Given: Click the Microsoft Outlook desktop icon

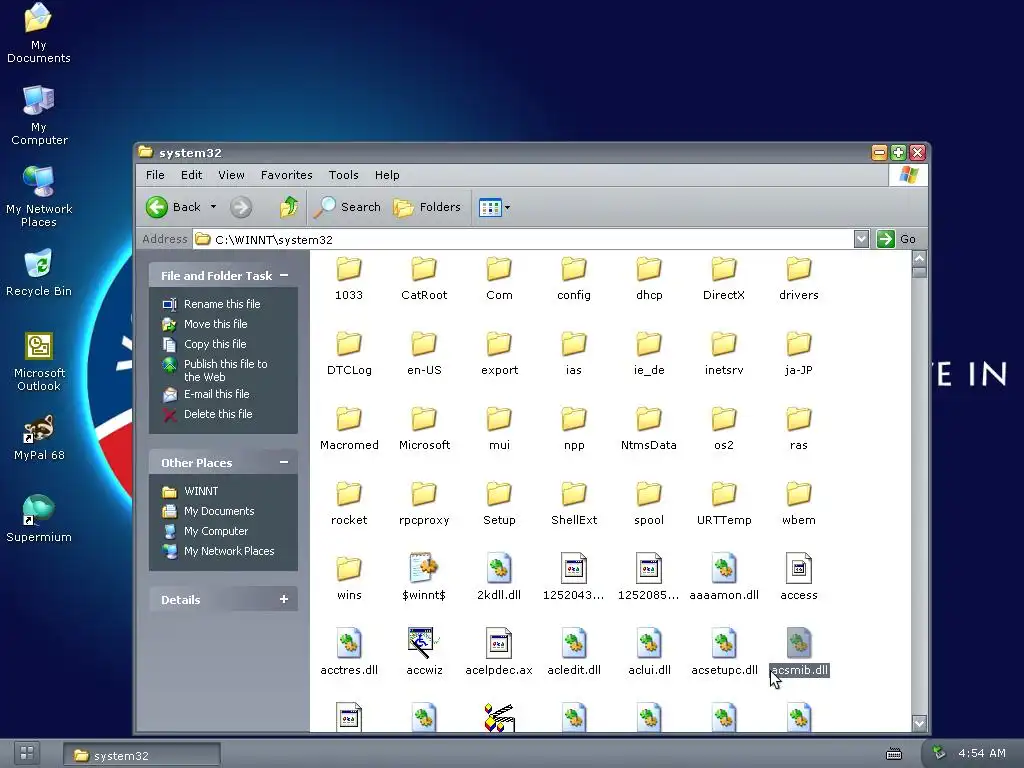Looking at the screenshot, I should click(x=39, y=361).
